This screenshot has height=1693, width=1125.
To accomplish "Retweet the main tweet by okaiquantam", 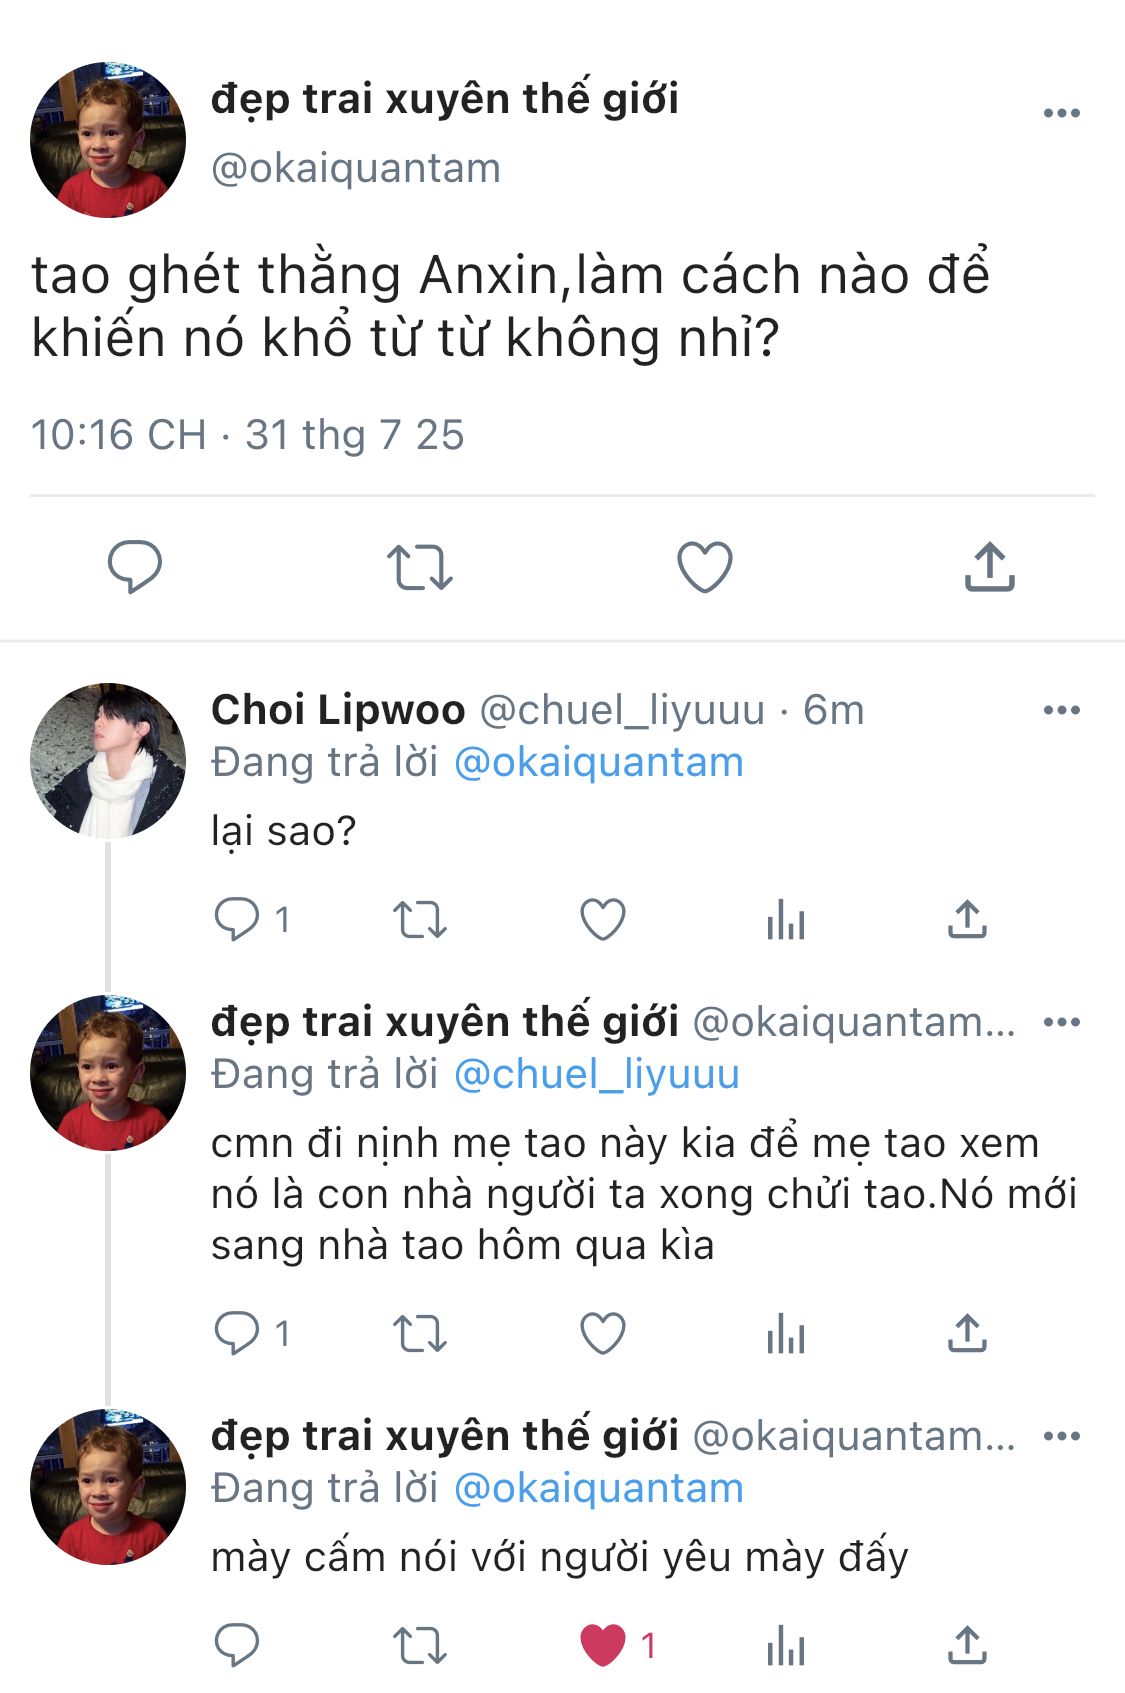I will pyautogui.click(x=419, y=567).
